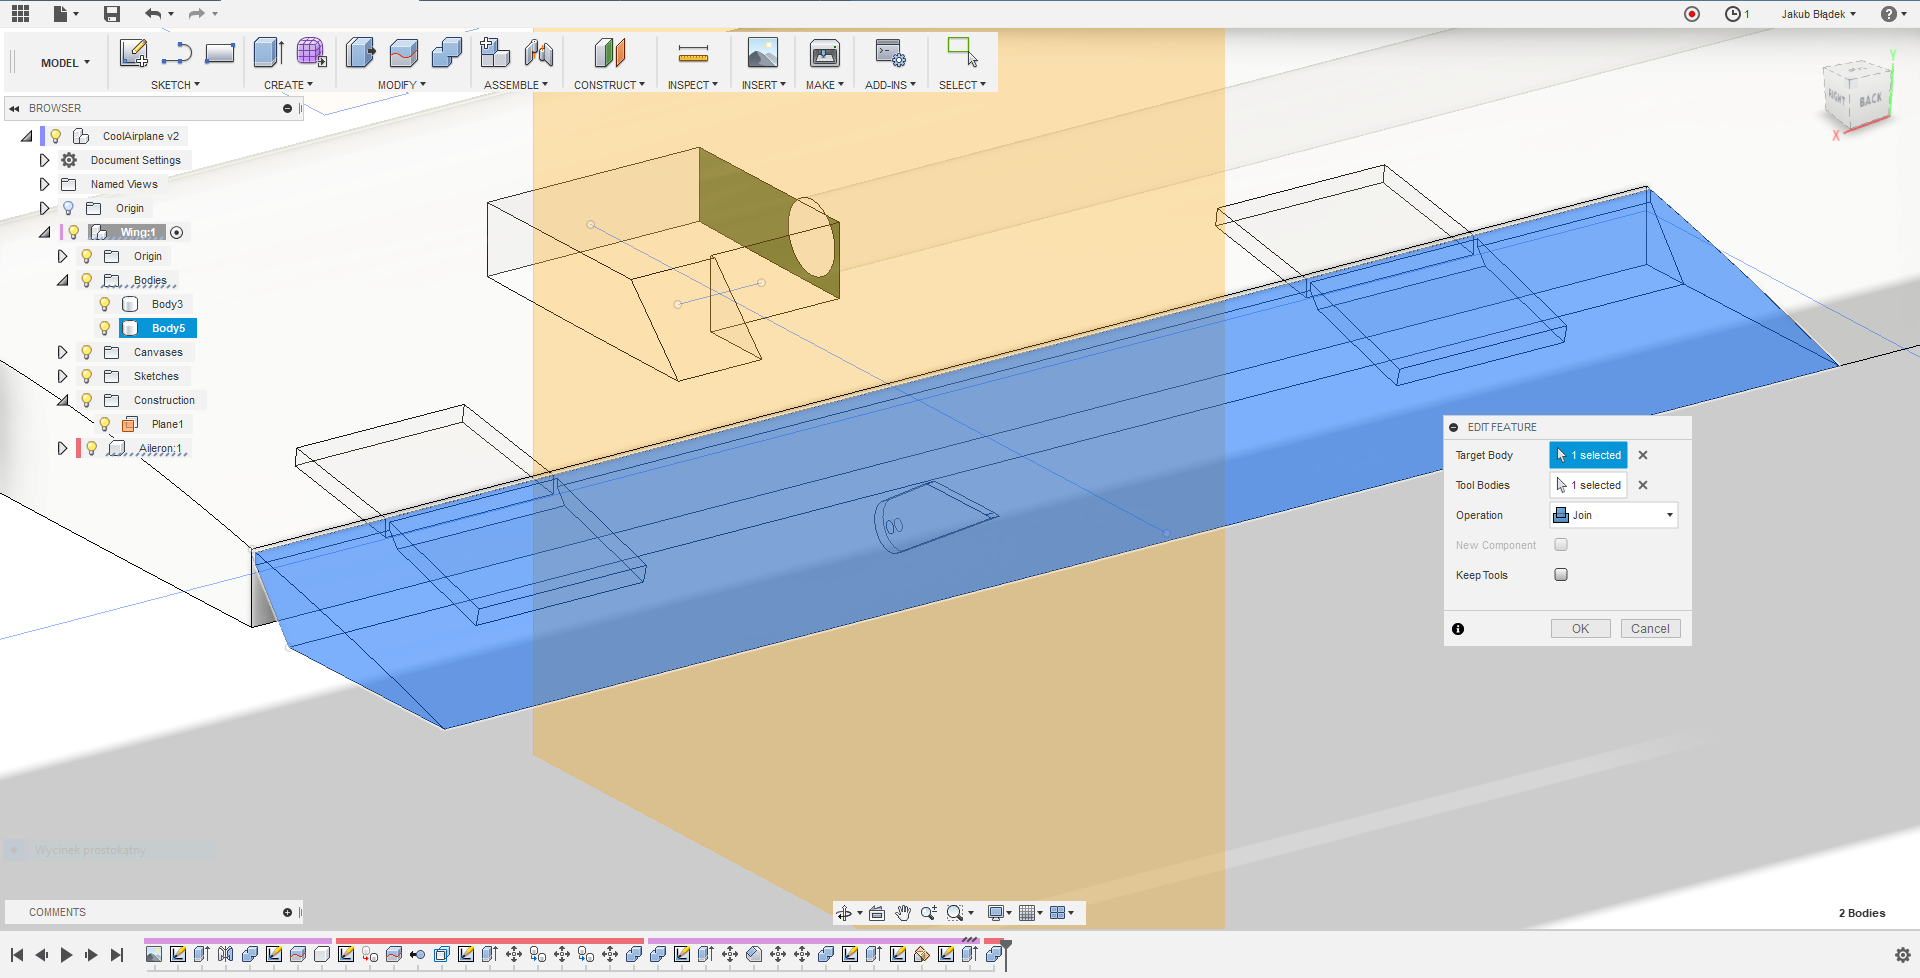Screen dimensions: 1920x978
Task: Click the Press Pull modify icon
Action: 360,53
